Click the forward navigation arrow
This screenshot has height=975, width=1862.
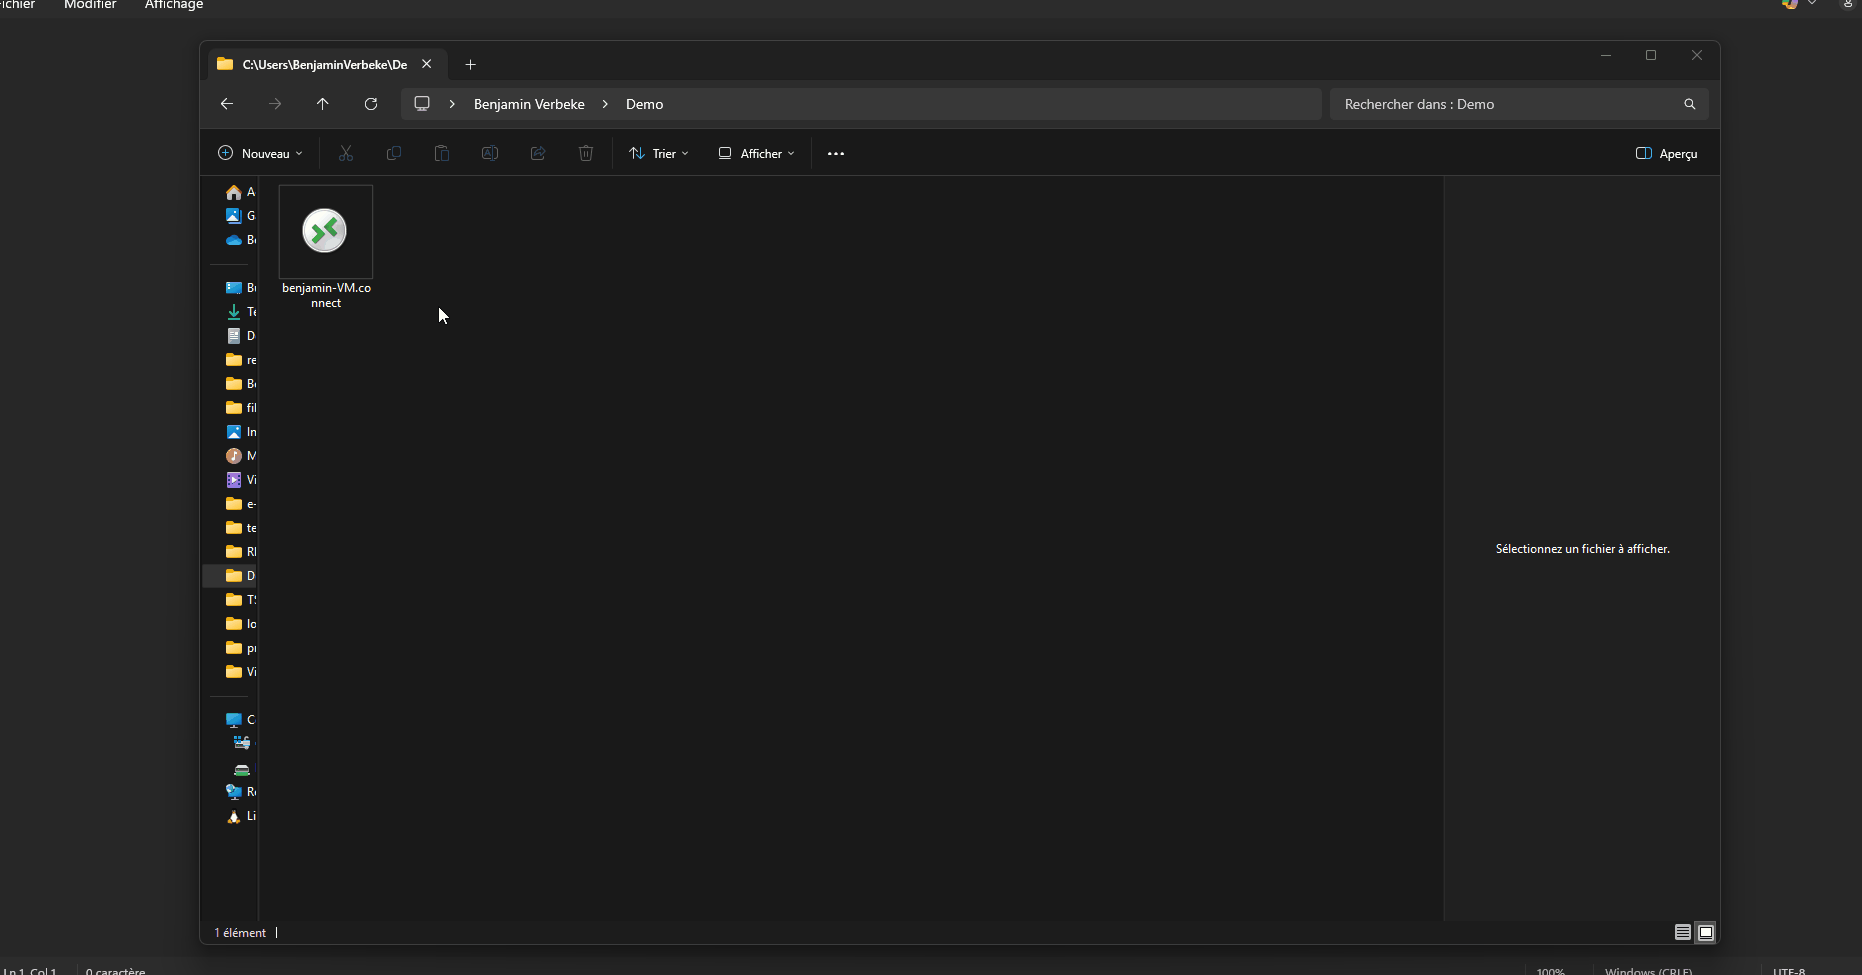click(x=275, y=104)
